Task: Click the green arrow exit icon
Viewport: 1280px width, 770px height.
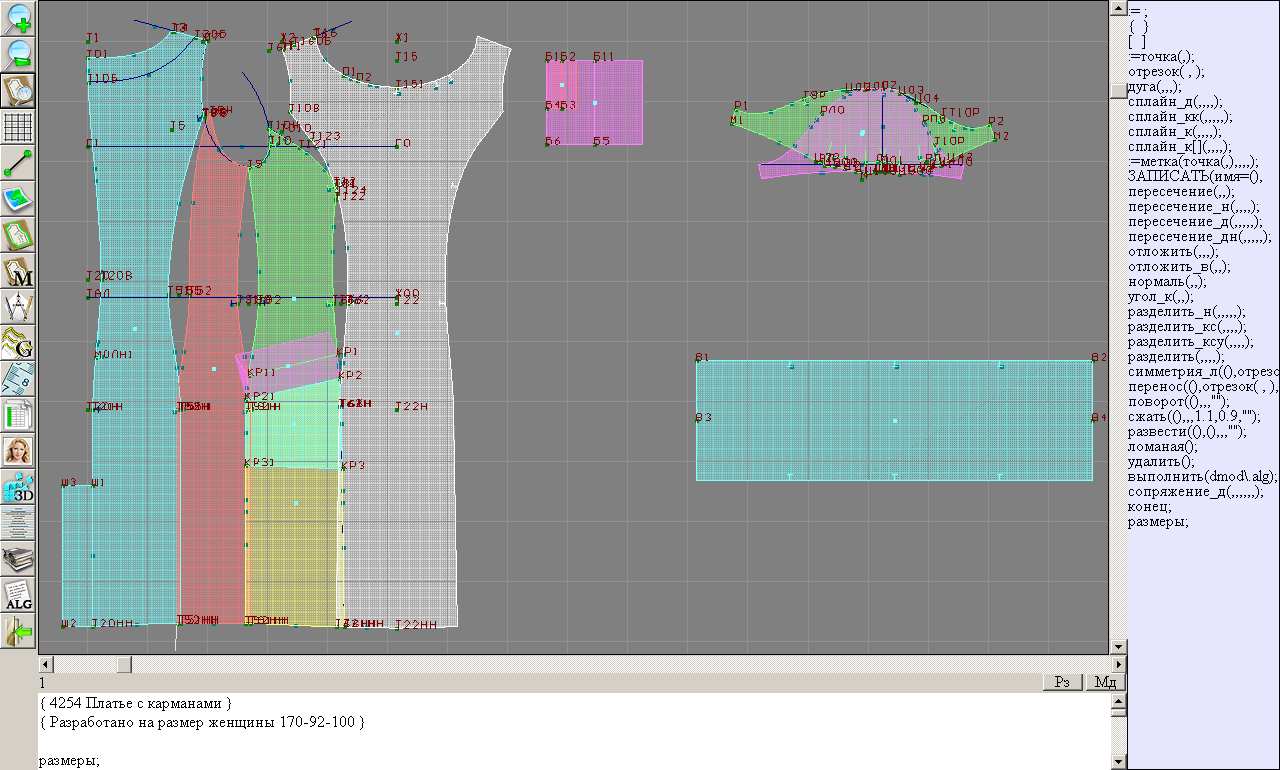Action: click(x=19, y=631)
